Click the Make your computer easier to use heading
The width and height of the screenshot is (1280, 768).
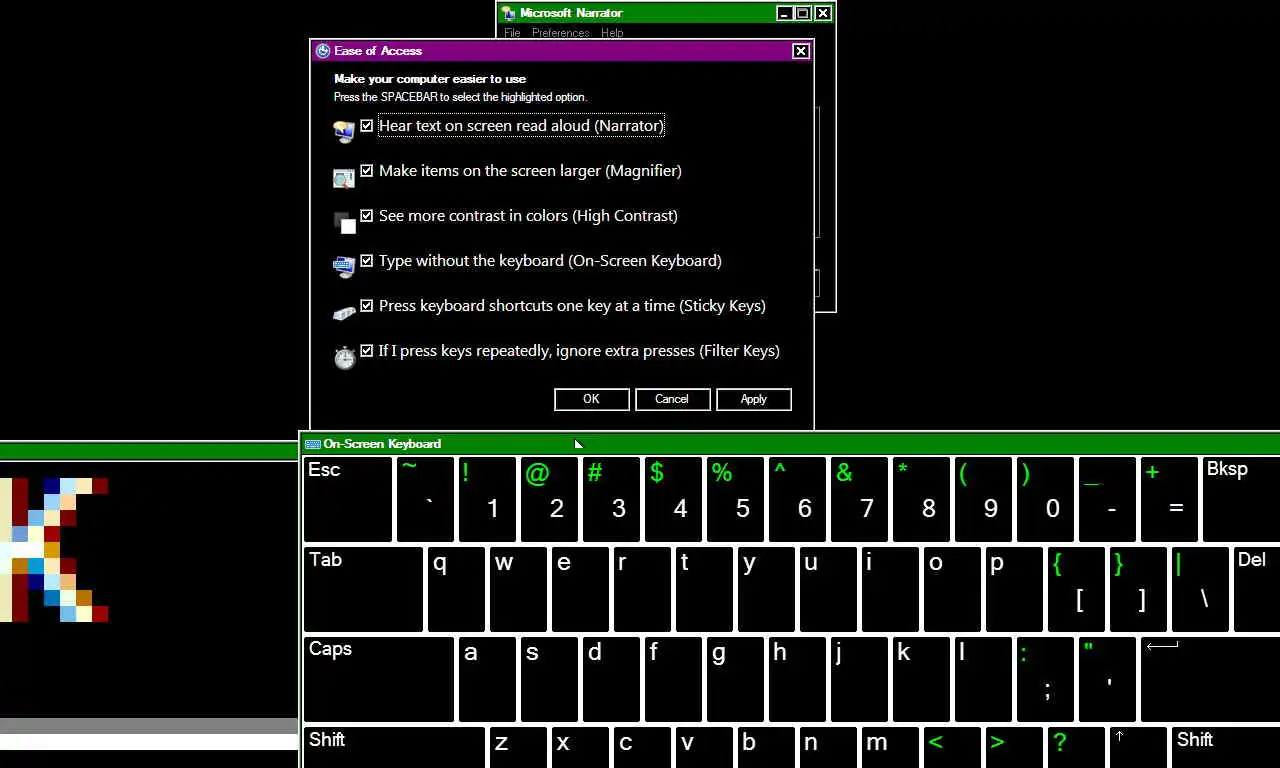(x=430, y=79)
